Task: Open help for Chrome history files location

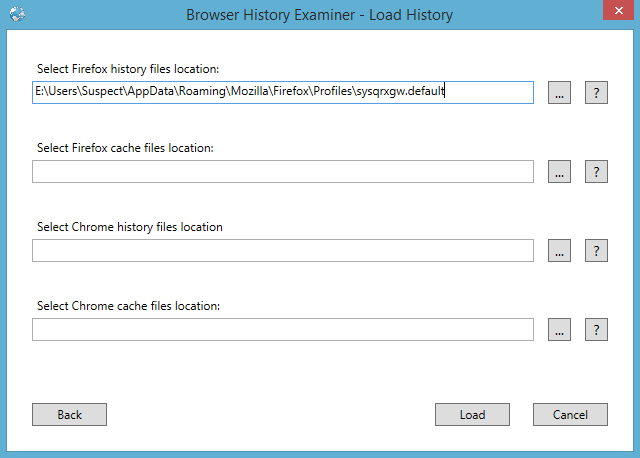Action: (596, 251)
